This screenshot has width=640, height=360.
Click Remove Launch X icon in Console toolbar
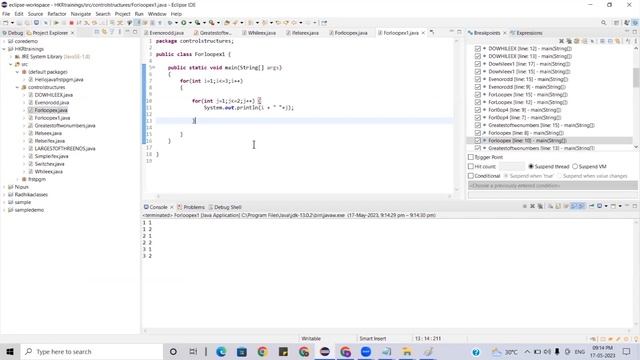click(532, 206)
